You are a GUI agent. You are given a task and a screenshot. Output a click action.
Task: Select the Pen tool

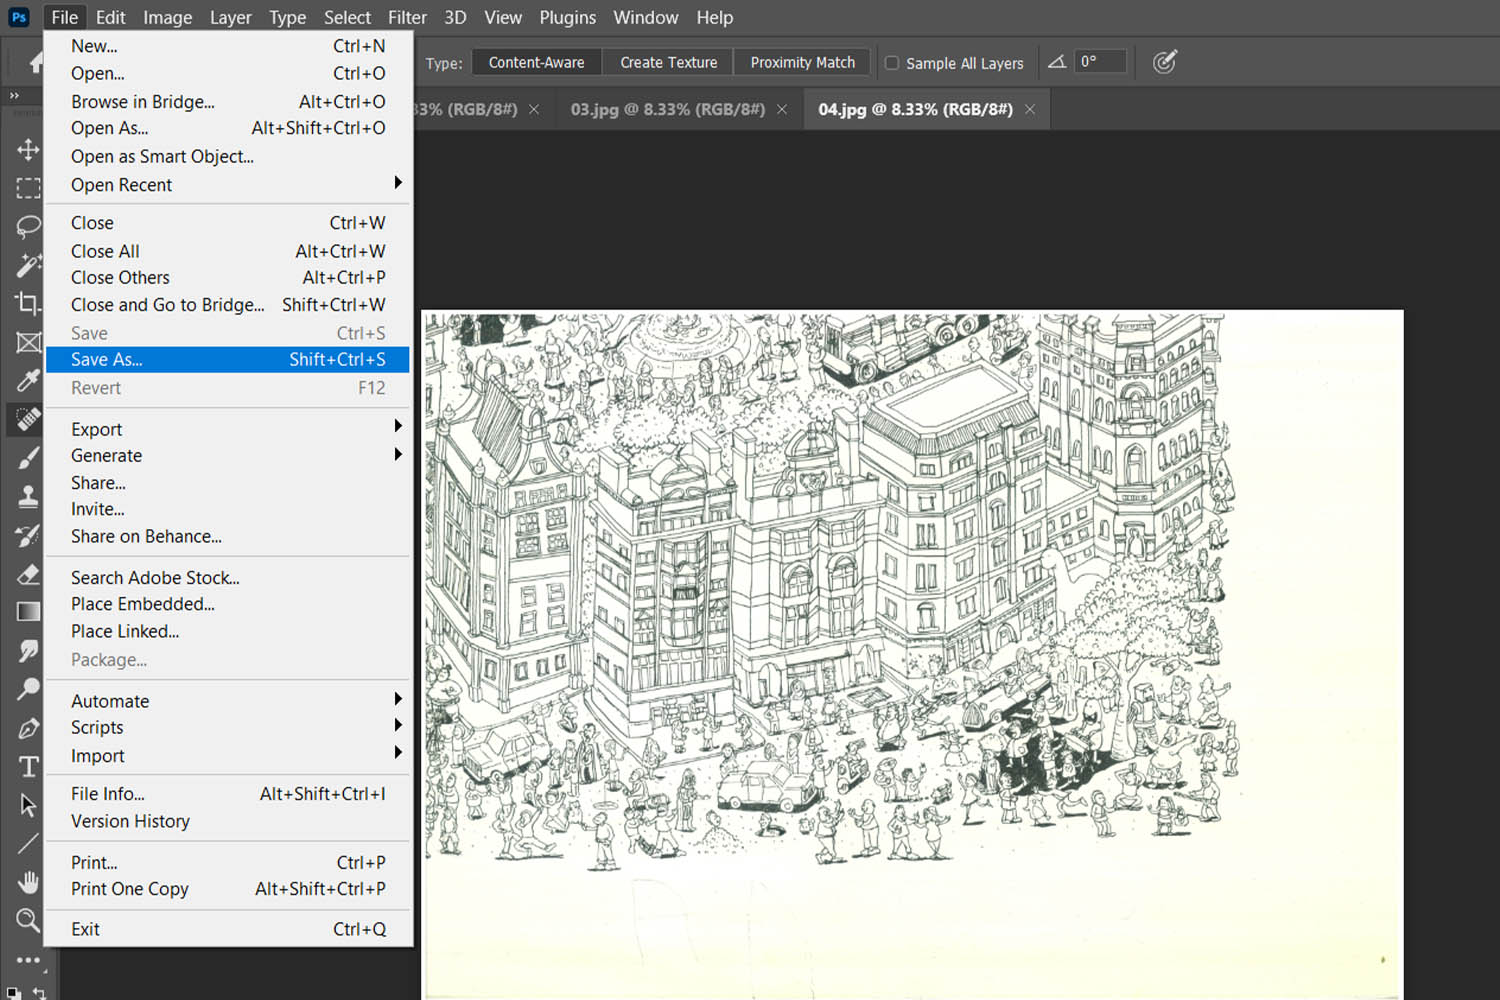(28, 728)
